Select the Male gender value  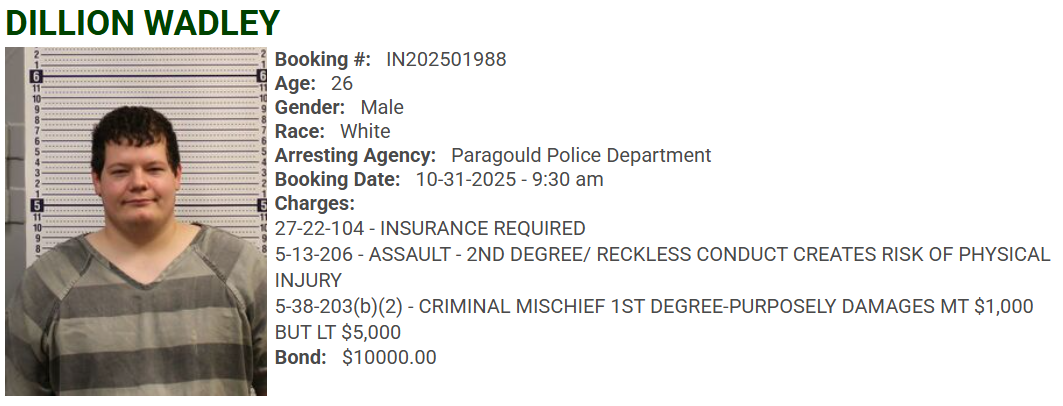[x=382, y=107]
